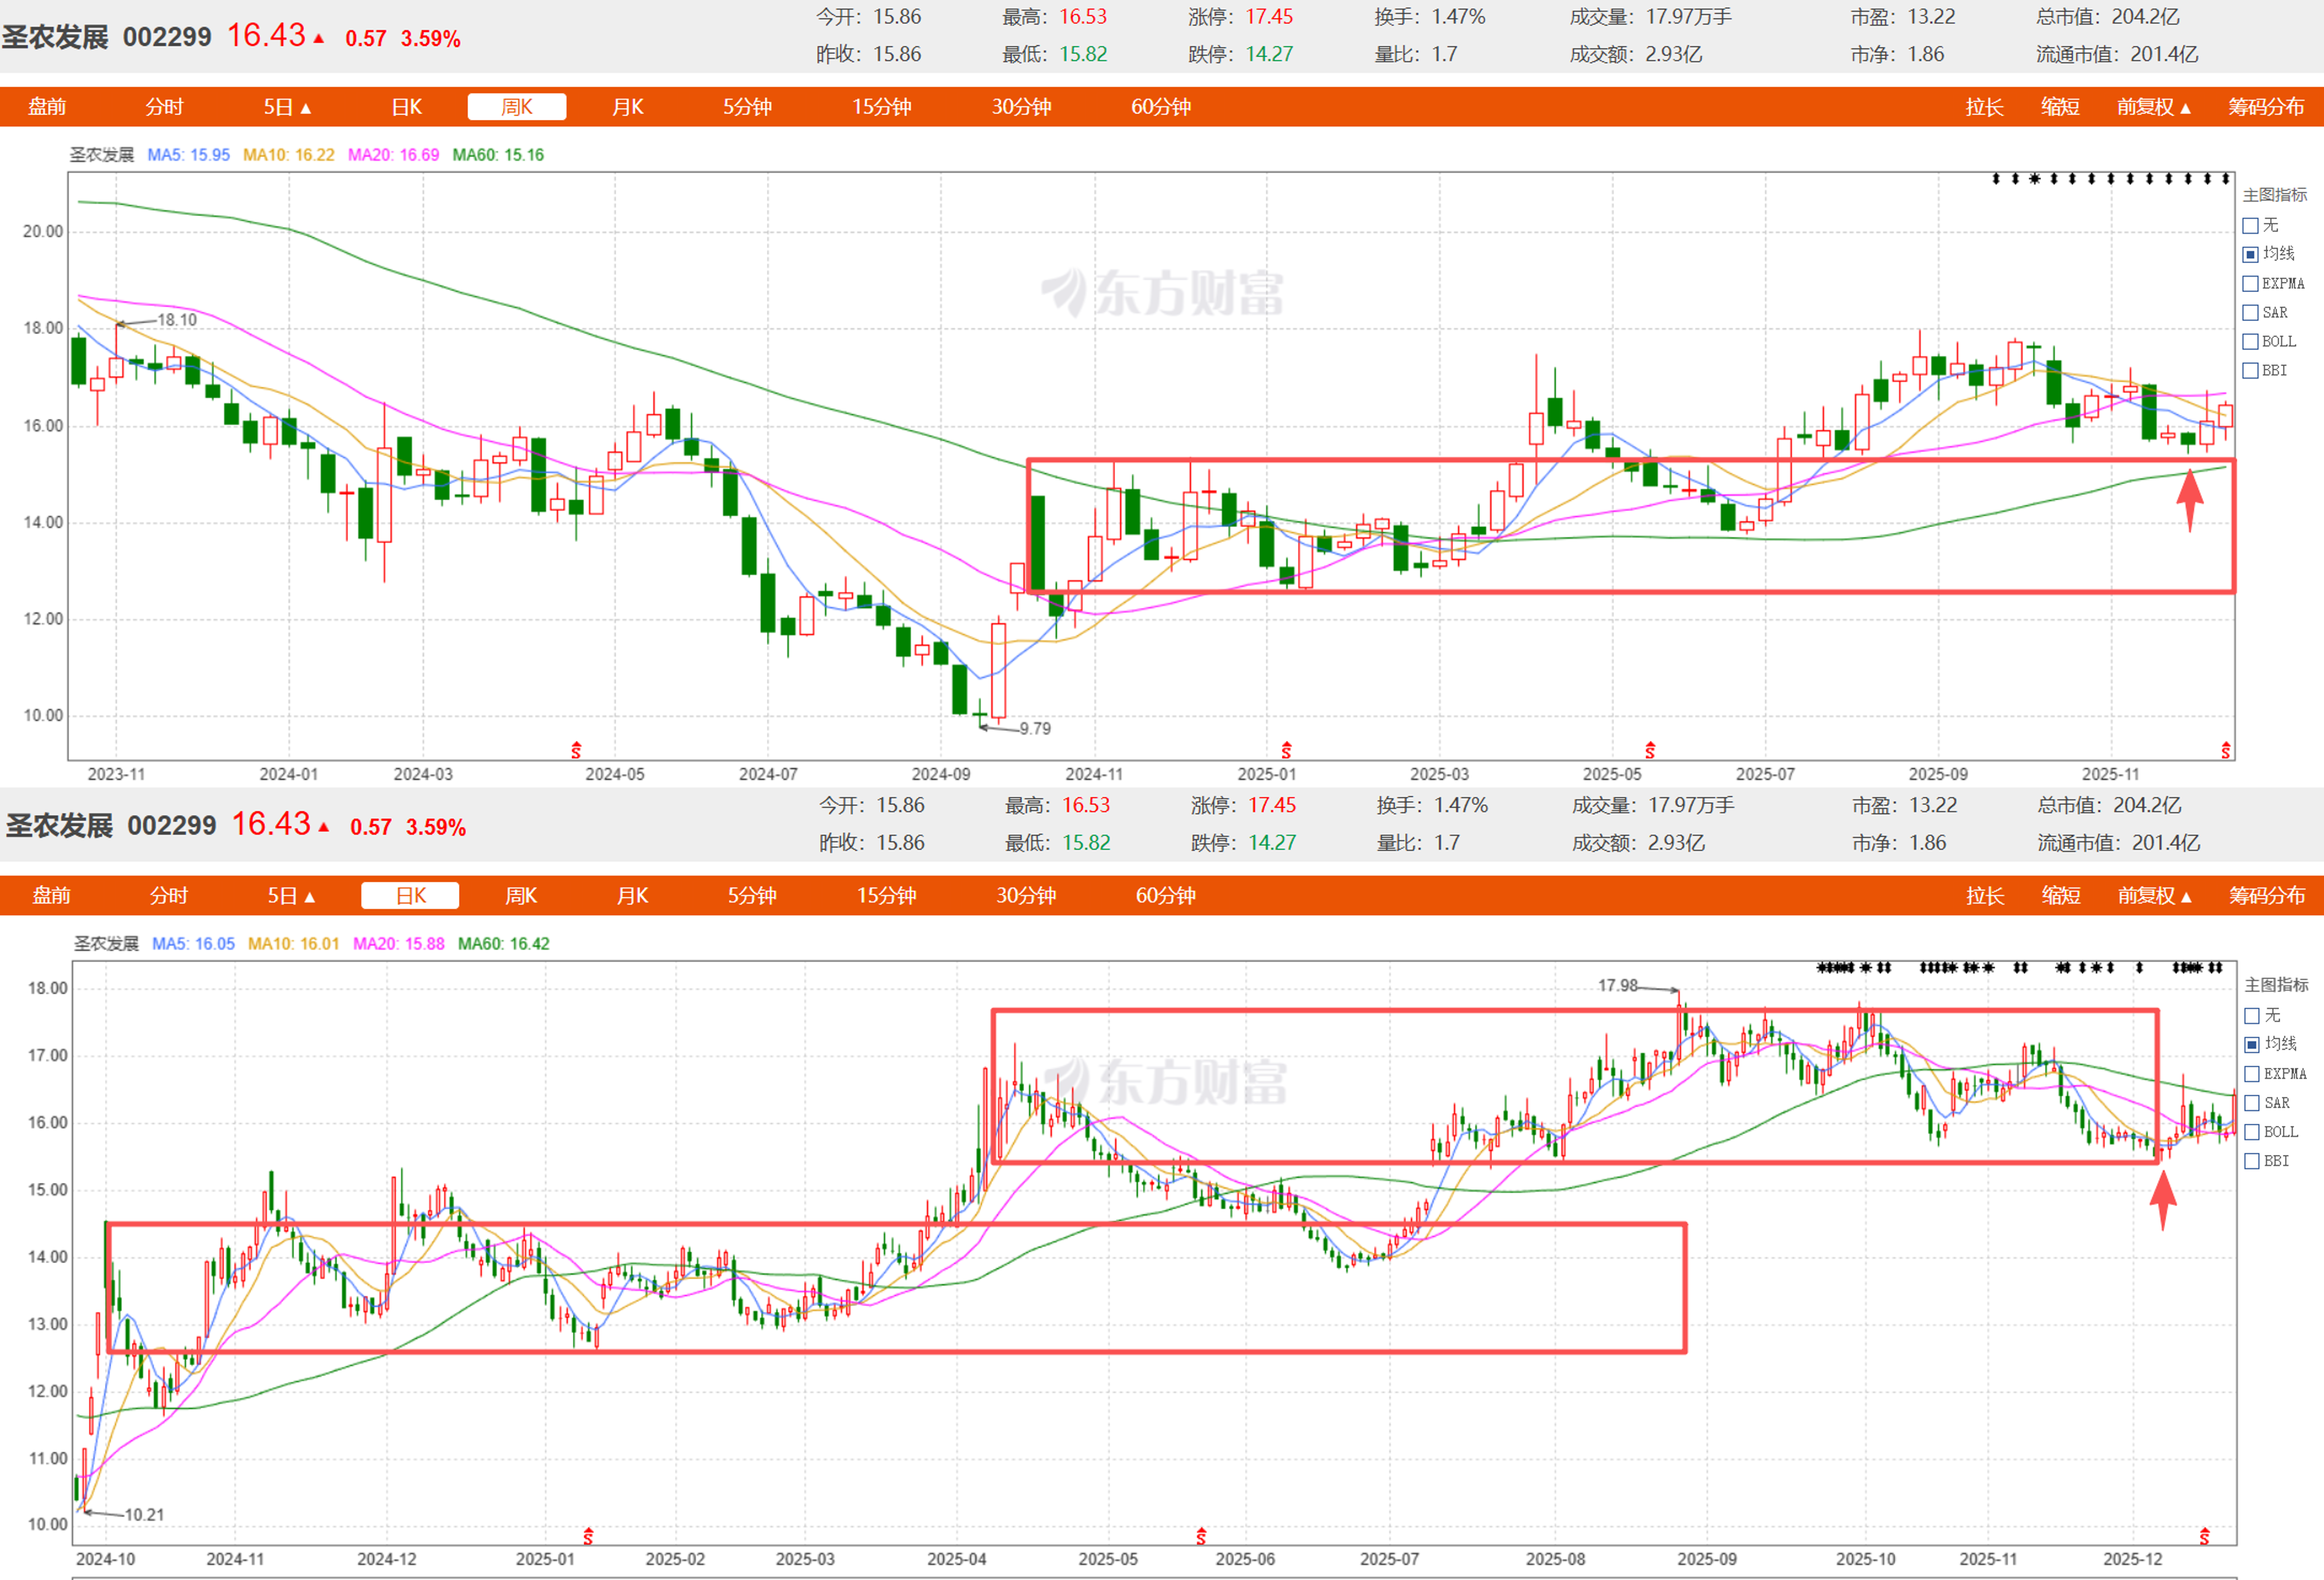2324x1580 pixels.
Task: Click 筹码分布 button in lower toolbar
Action: 2266,896
